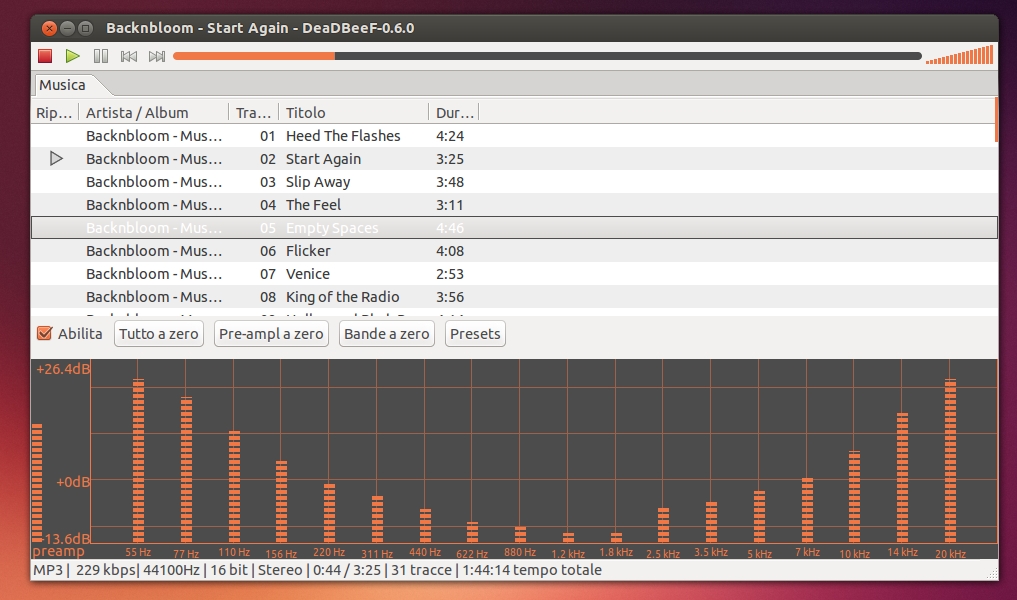Screen dimensions: 1017x600
Task: Select the track The Feel
Action: pyautogui.click(x=514, y=205)
